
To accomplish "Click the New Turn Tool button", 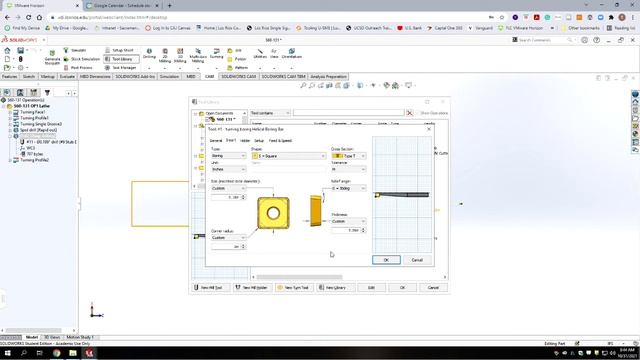I will tap(294, 288).
